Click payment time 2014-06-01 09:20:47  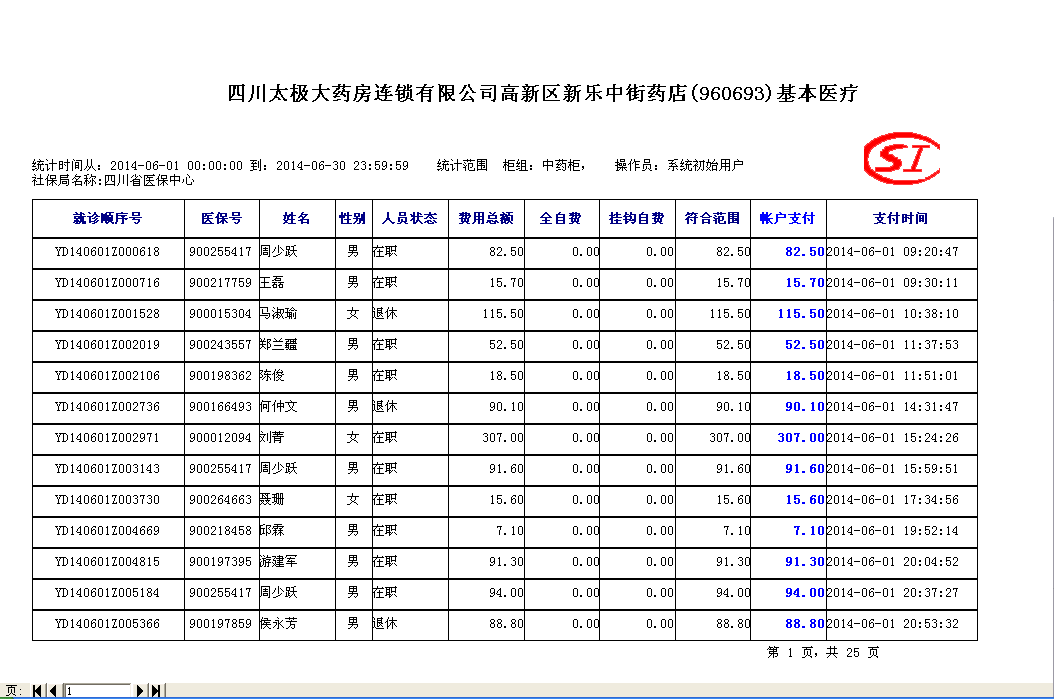coord(893,252)
